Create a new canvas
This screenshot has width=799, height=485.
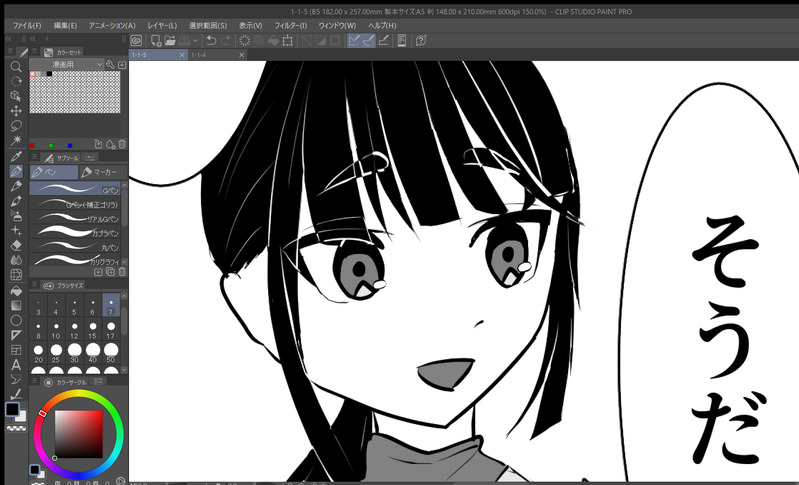click(x=156, y=41)
